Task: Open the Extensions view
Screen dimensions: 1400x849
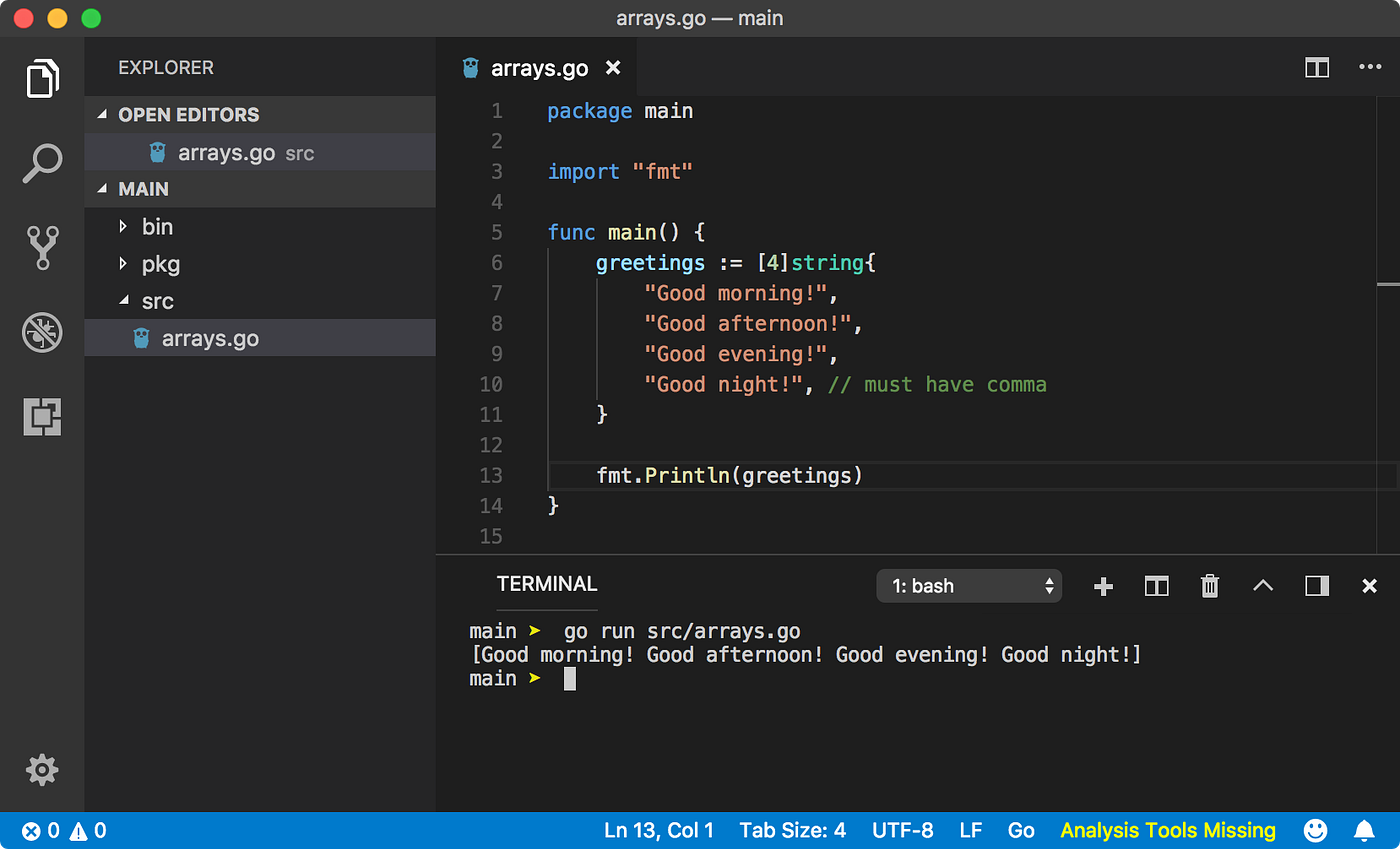Action: tap(41, 417)
